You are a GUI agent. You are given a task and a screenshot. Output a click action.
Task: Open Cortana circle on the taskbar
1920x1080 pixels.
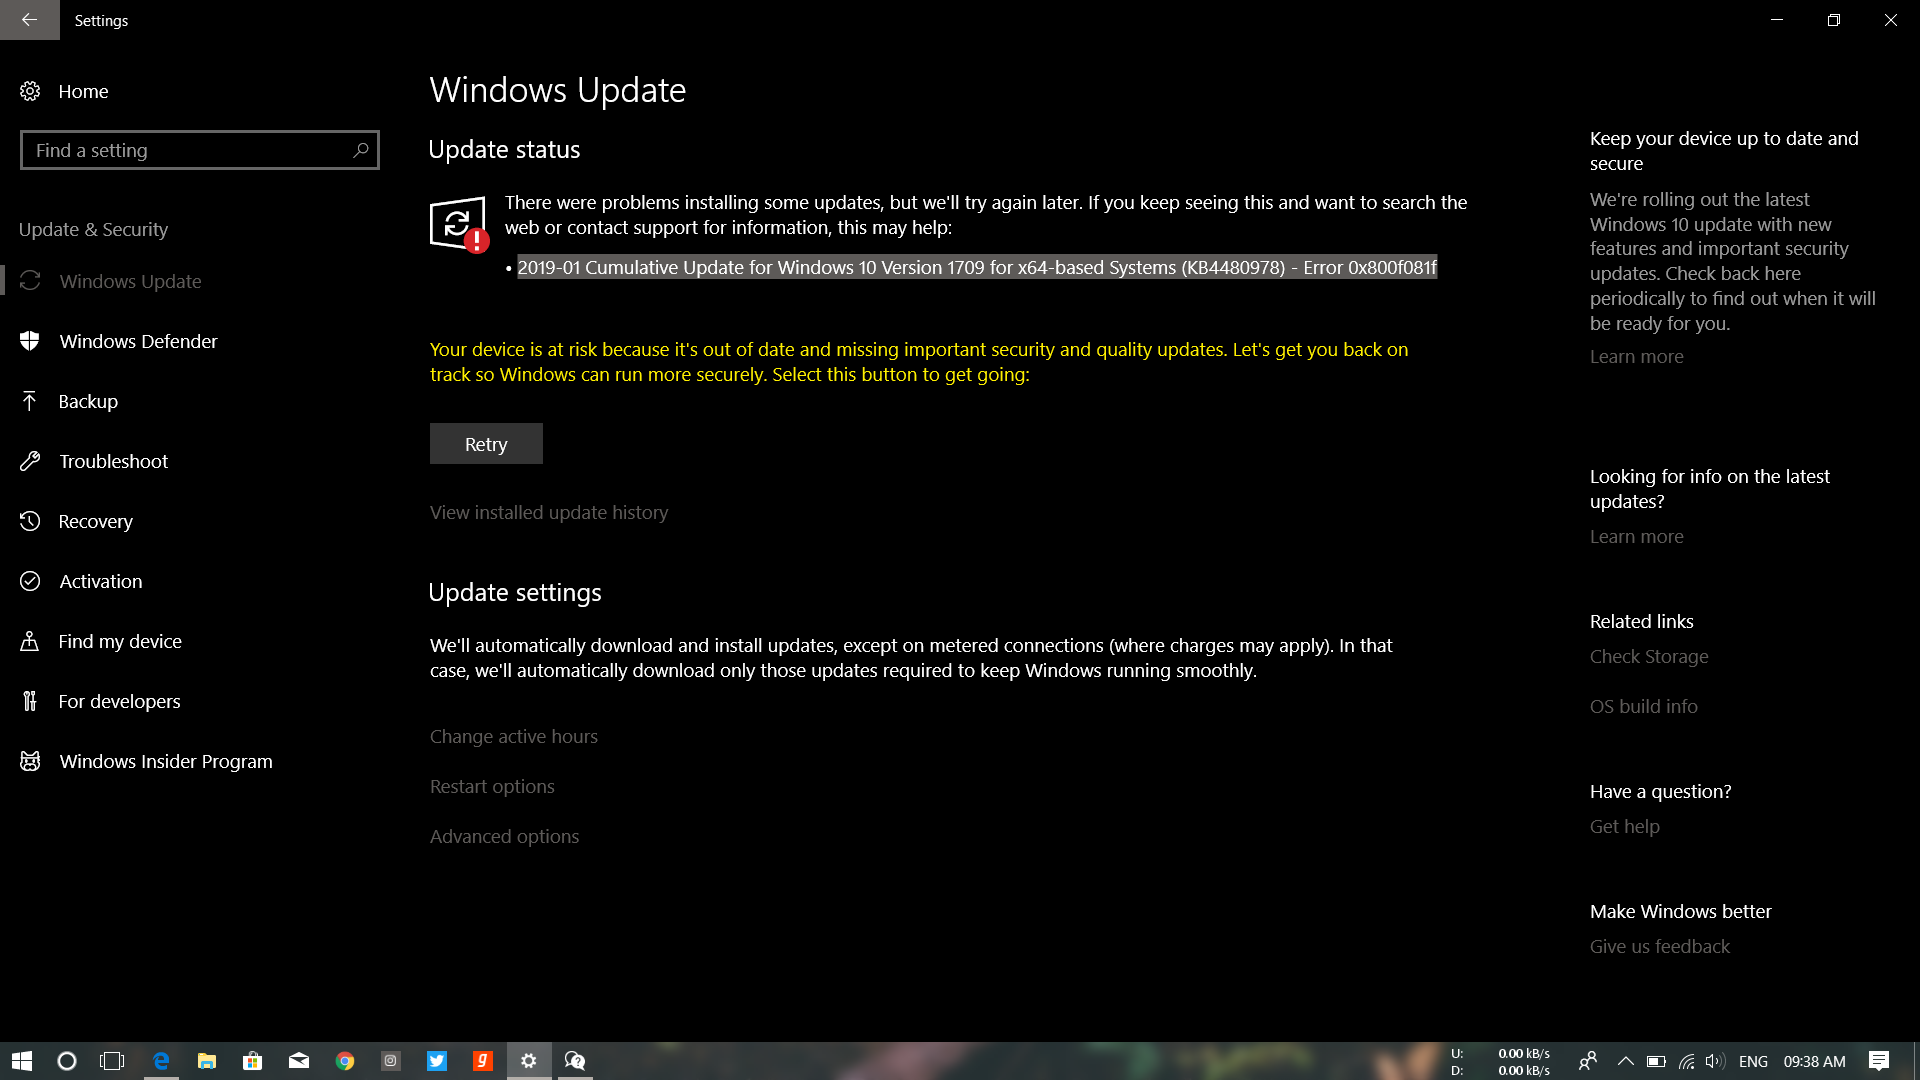[67, 1061]
